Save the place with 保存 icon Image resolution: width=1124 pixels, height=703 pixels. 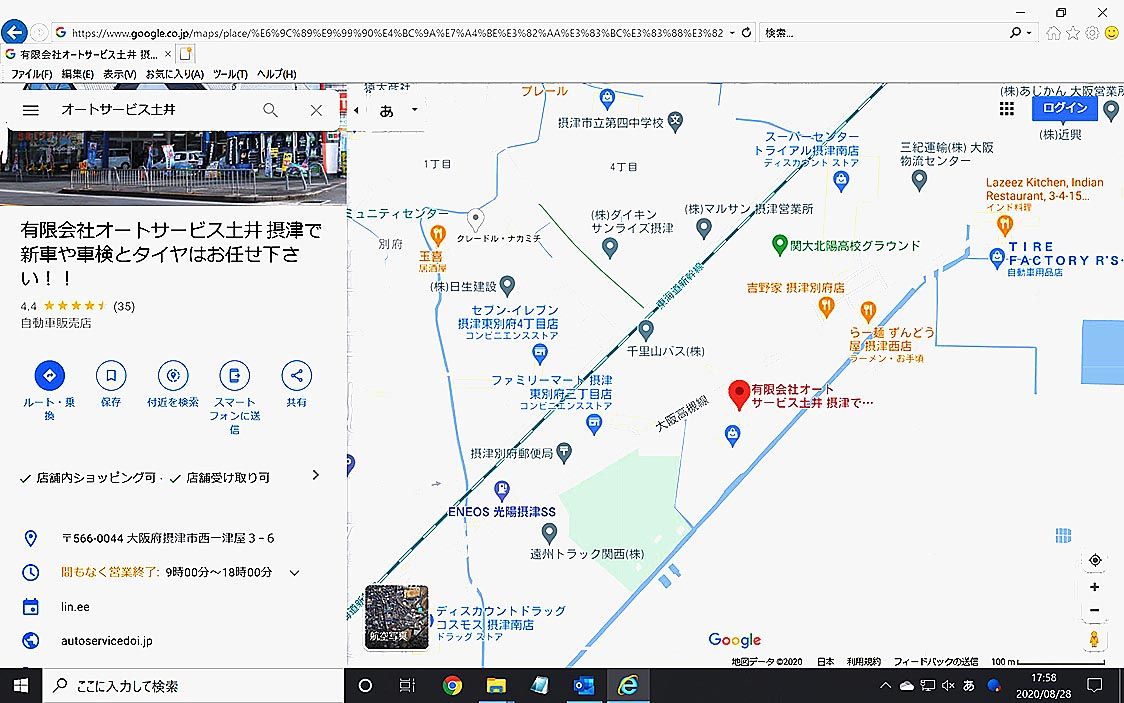tap(111, 376)
